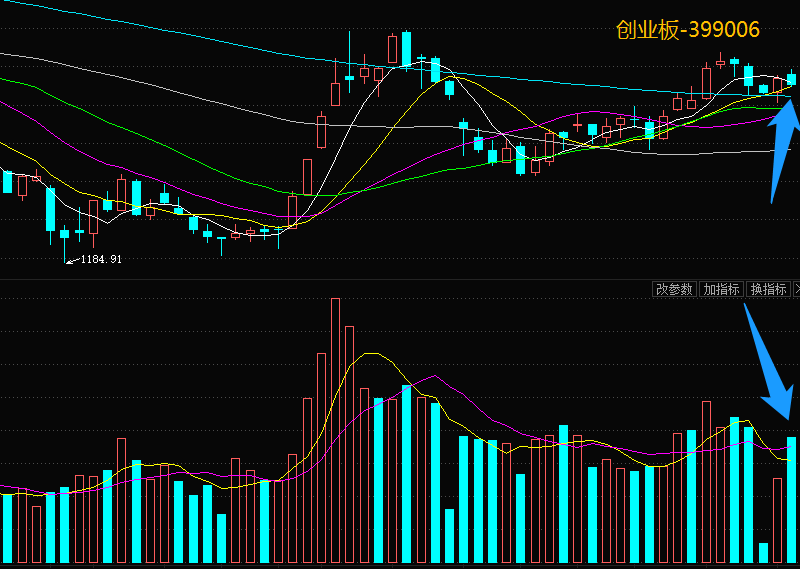Open the 加指标 add indicator button
Viewport: 800px width, 569px height.
(721, 289)
